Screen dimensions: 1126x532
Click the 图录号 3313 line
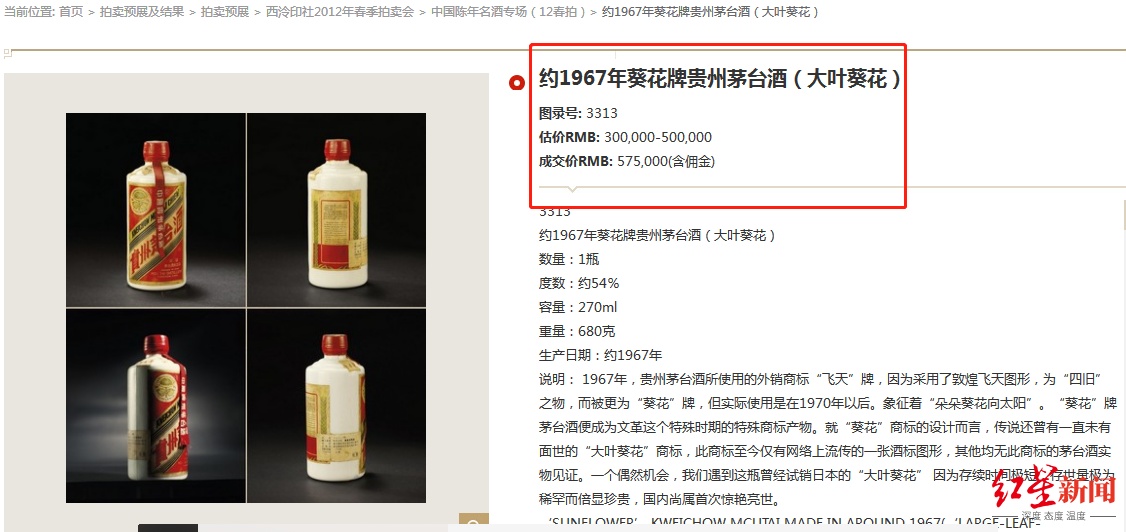point(578,113)
